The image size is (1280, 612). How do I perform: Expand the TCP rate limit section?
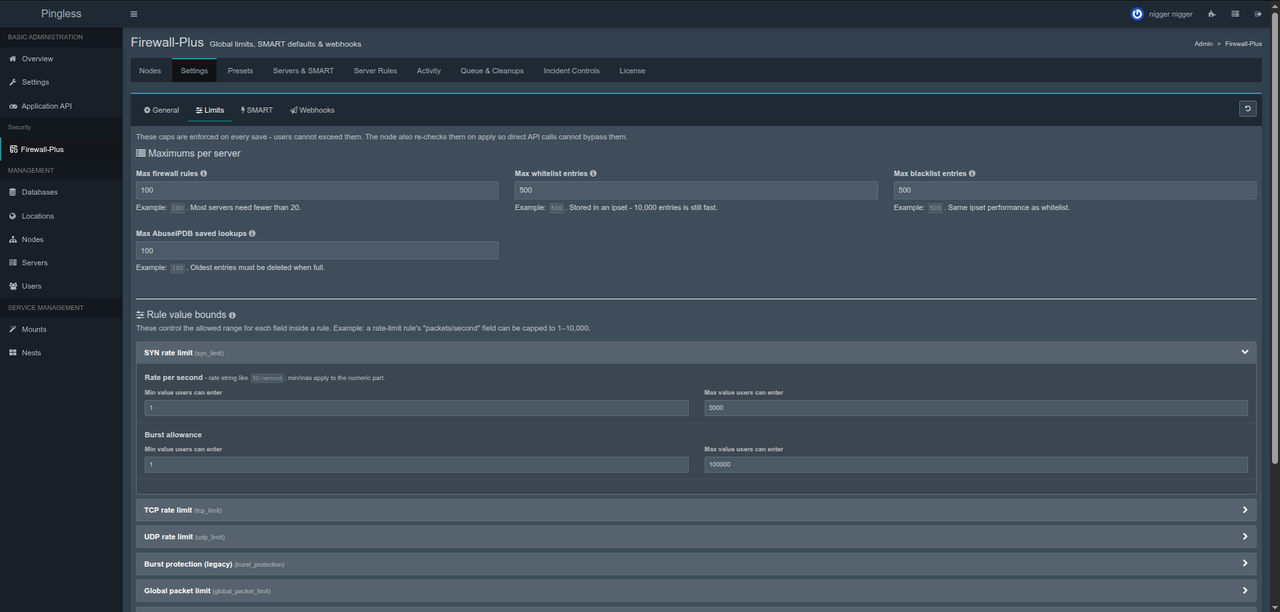pos(696,510)
